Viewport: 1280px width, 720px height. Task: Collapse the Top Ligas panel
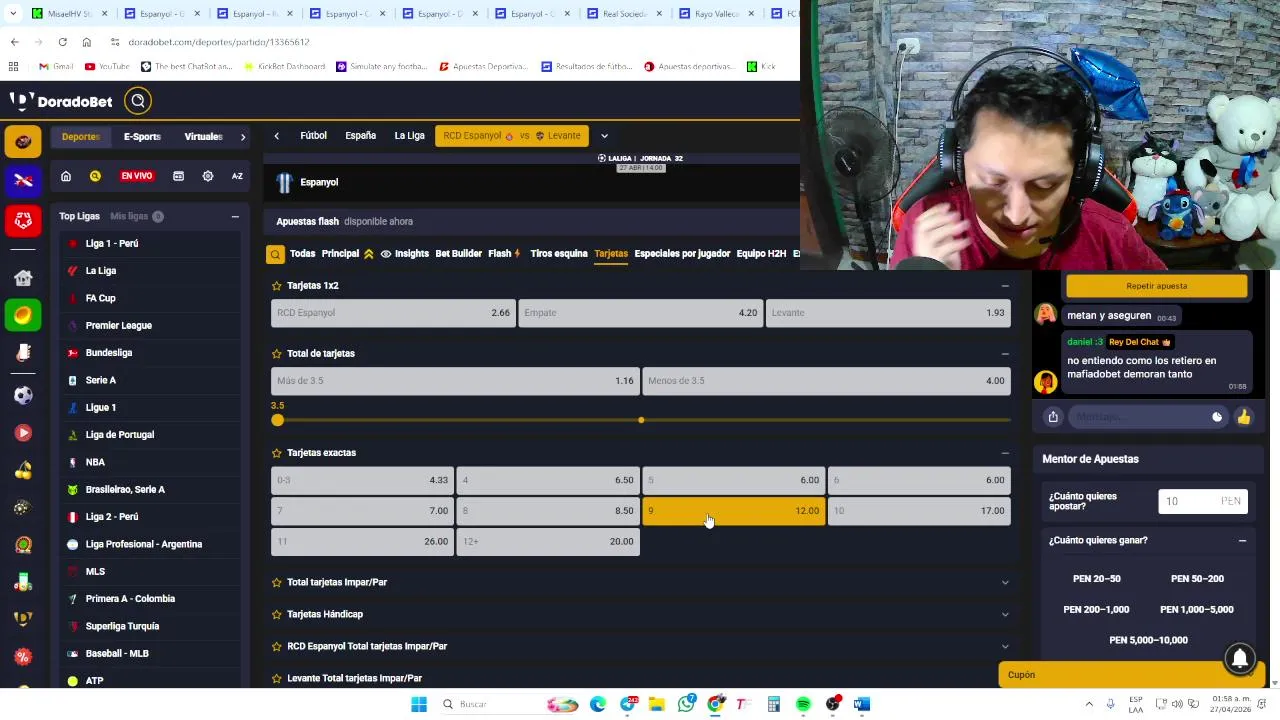coord(235,217)
